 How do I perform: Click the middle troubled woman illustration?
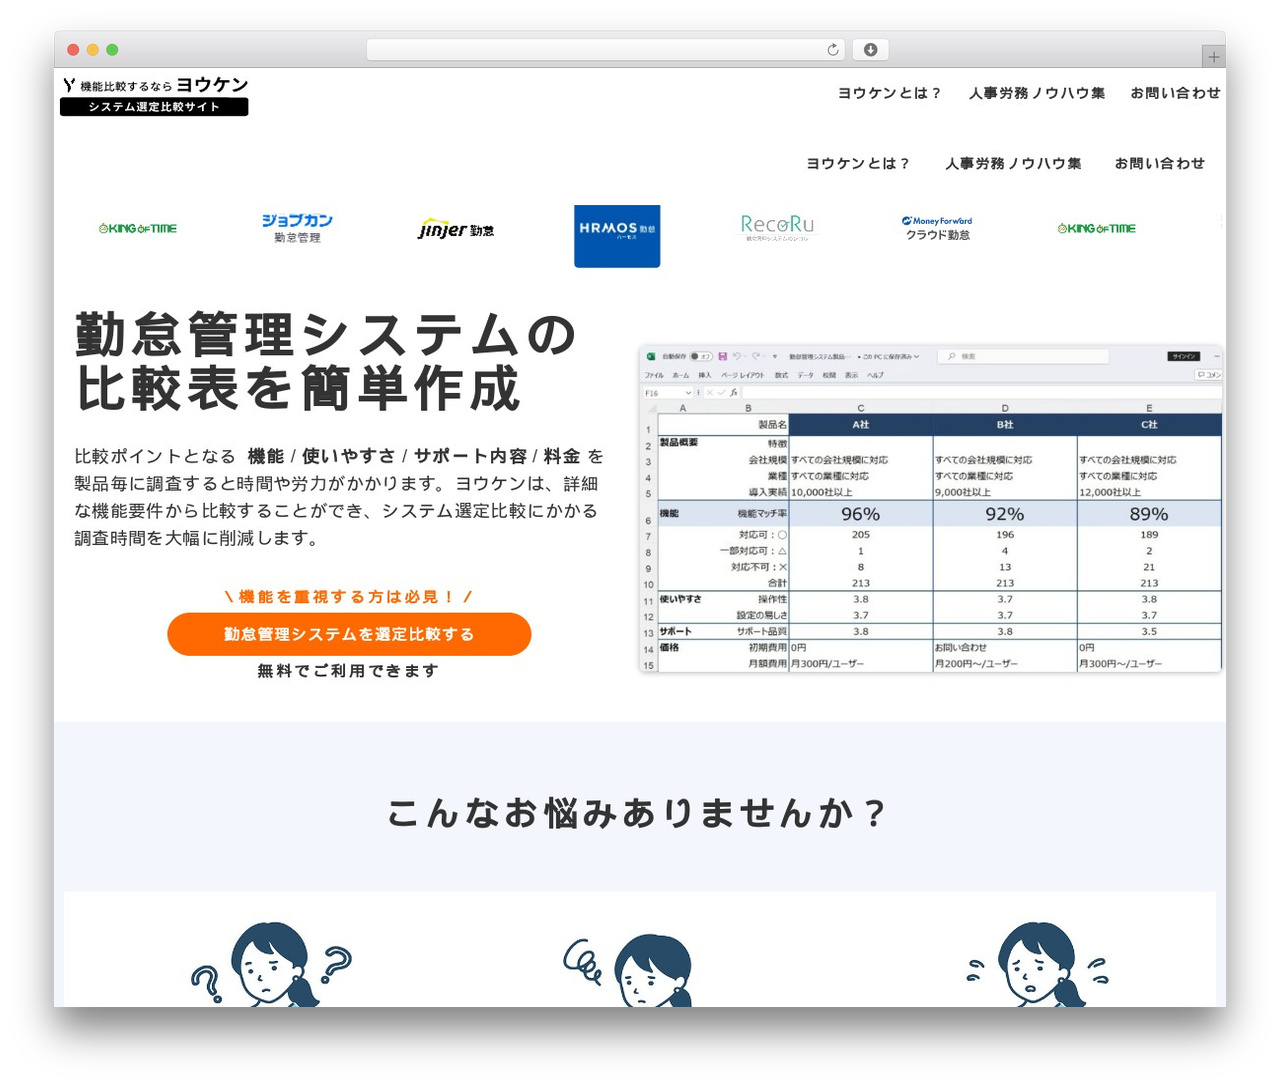pyautogui.click(x=628, y=970)
